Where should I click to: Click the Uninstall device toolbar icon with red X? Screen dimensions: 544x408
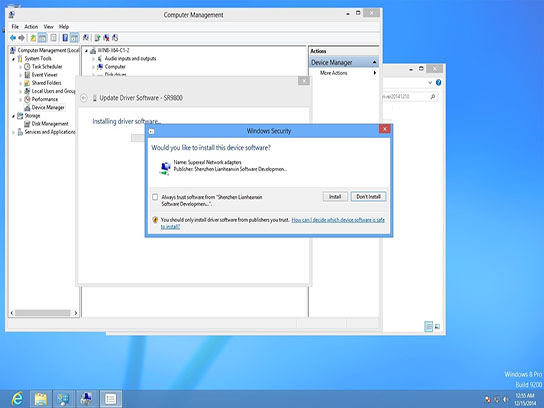[x=106, y=38]
